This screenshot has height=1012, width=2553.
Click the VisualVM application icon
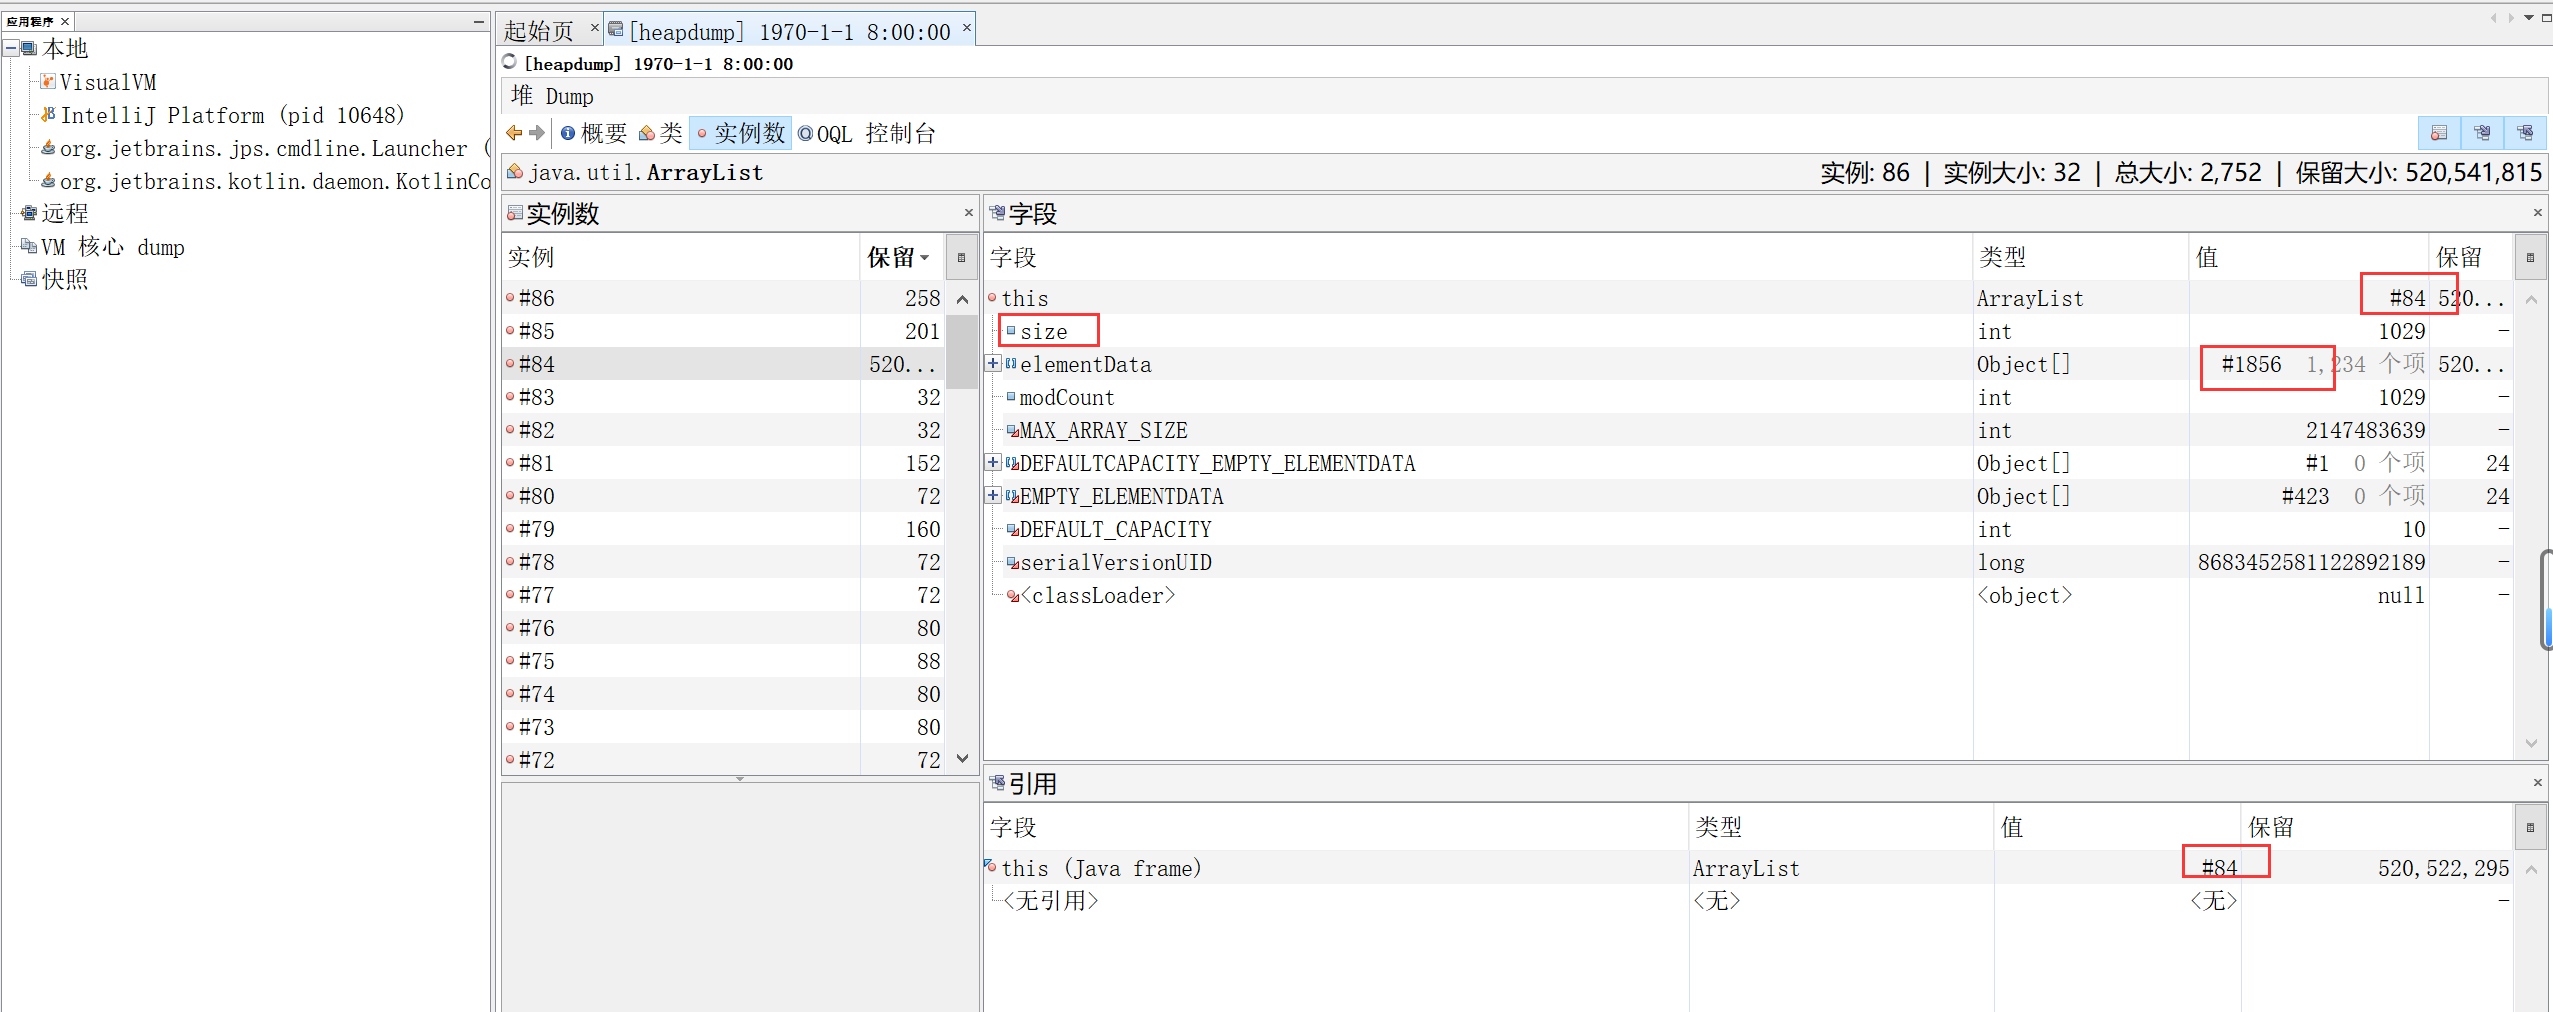(48, 81)
